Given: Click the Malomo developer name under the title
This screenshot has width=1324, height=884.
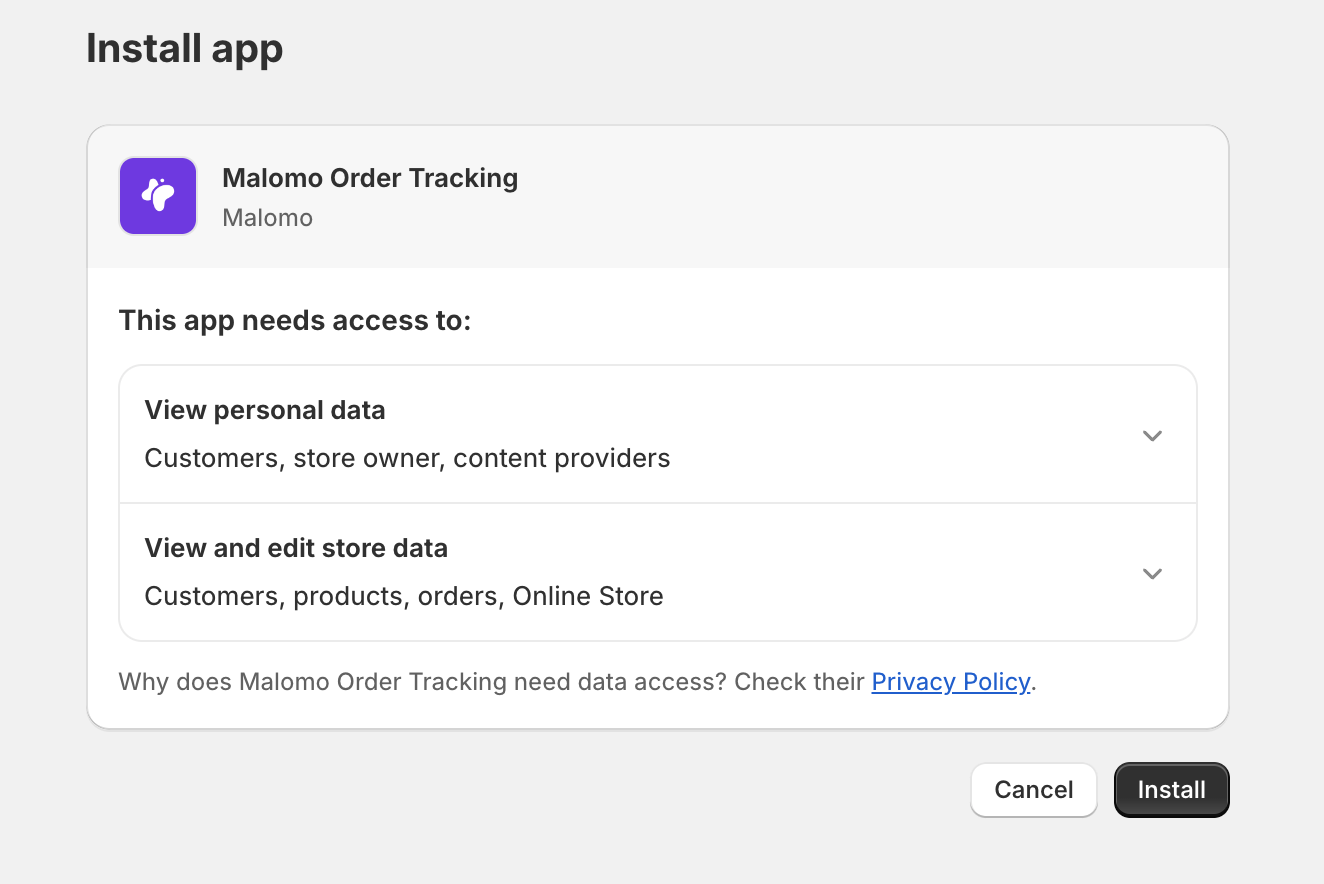Looking at the screenshot, I should 267,217.
